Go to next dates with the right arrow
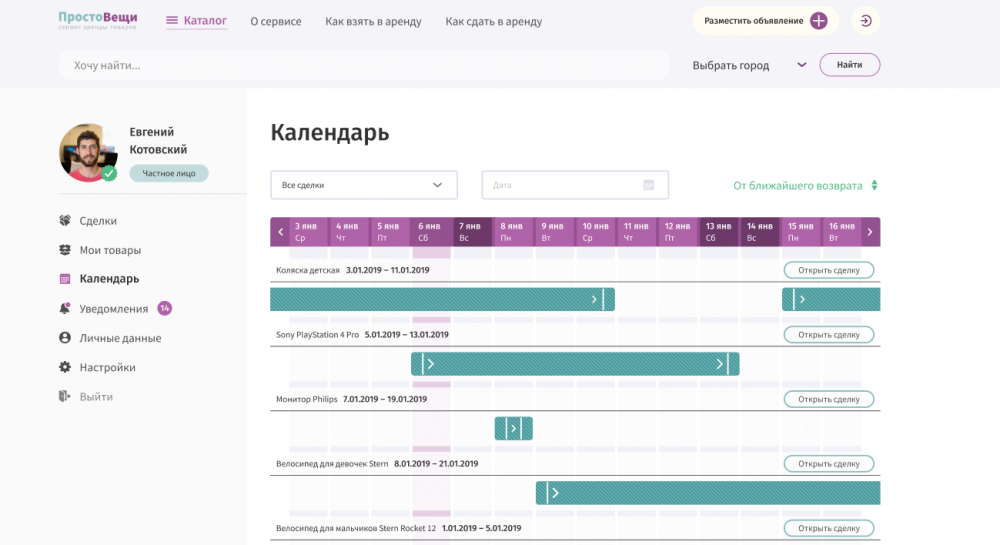1000x545 pixels. 870,232
